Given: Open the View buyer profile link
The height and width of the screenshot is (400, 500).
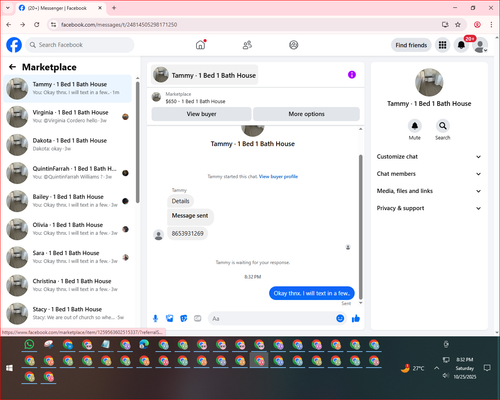Looking at the screenshot, I should tap(278, 176).
